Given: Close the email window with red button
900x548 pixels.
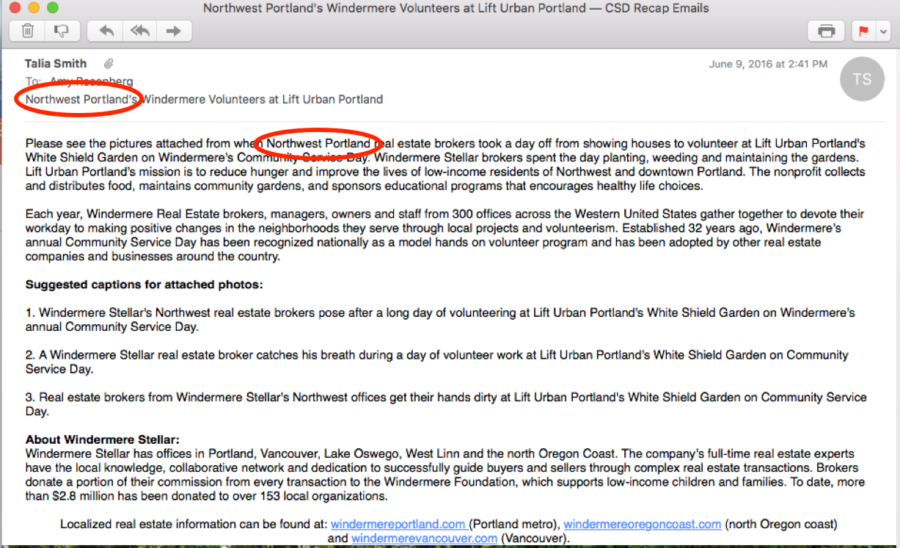Looking at the screenshot, I should click(x=15, y=7).
